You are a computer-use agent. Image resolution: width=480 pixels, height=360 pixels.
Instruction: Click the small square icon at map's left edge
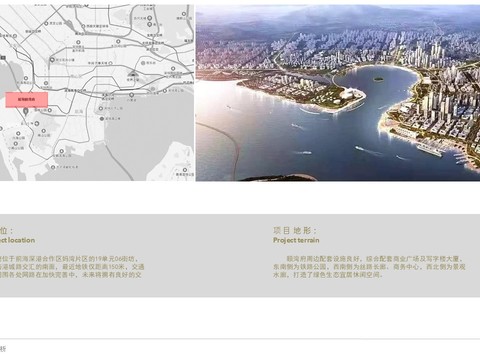[x=3, y=58]
